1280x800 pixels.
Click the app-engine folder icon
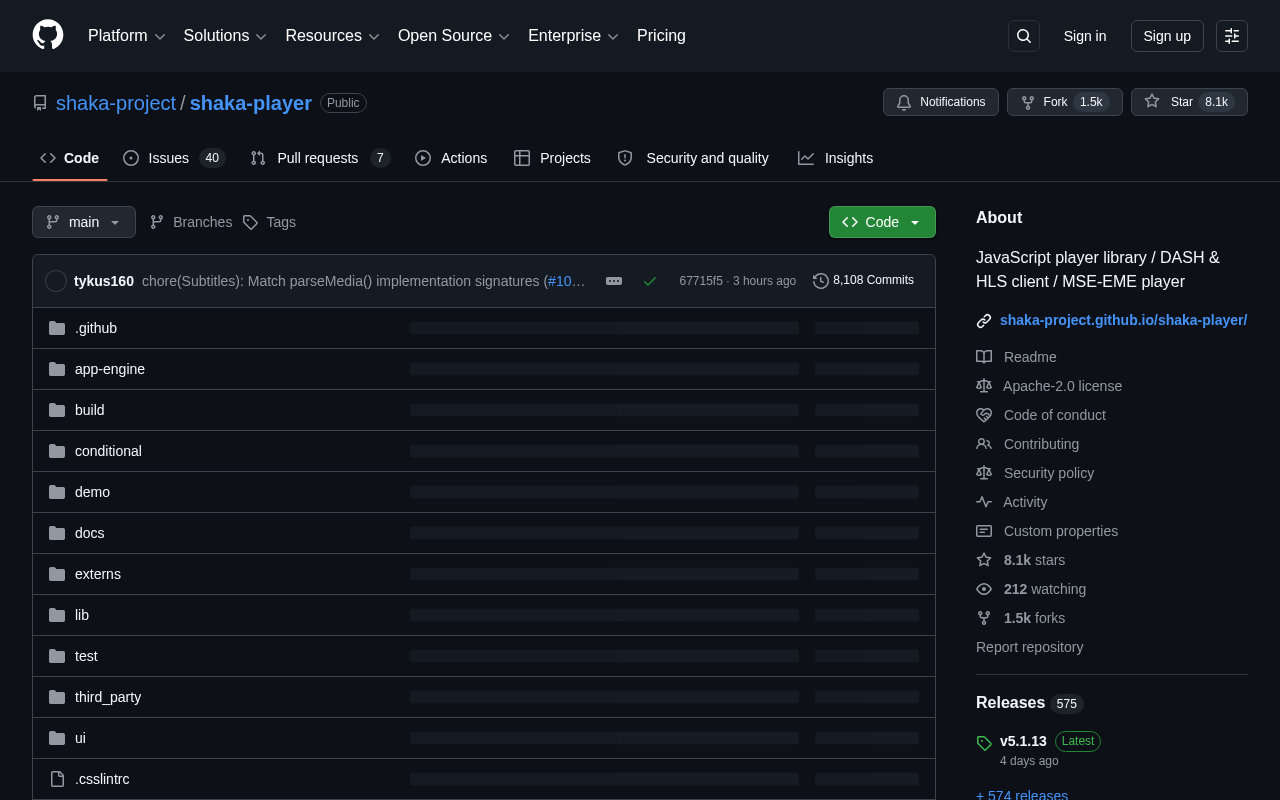(57, 369)
